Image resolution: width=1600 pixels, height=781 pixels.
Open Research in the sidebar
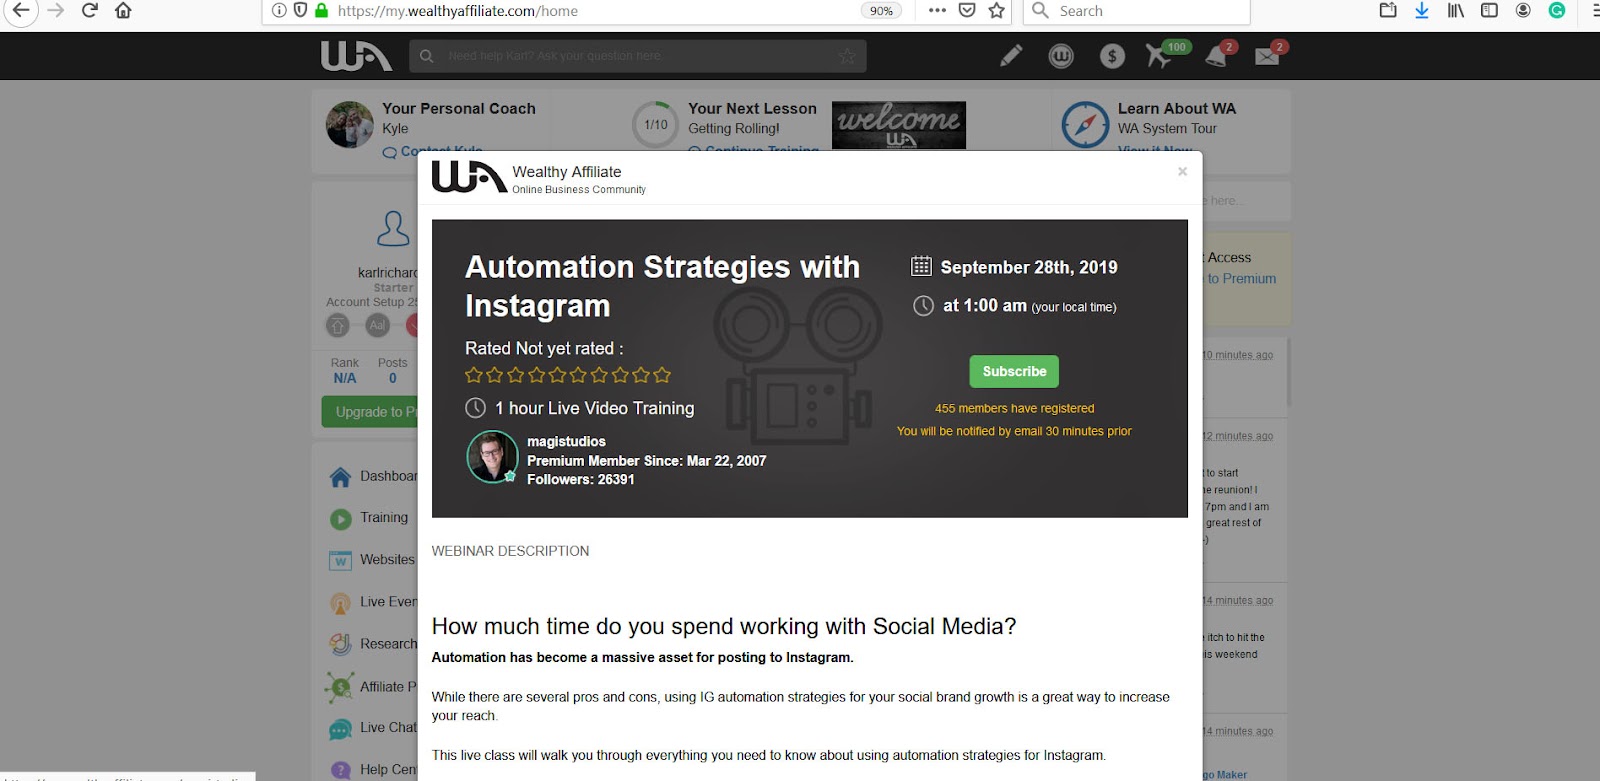372,644
